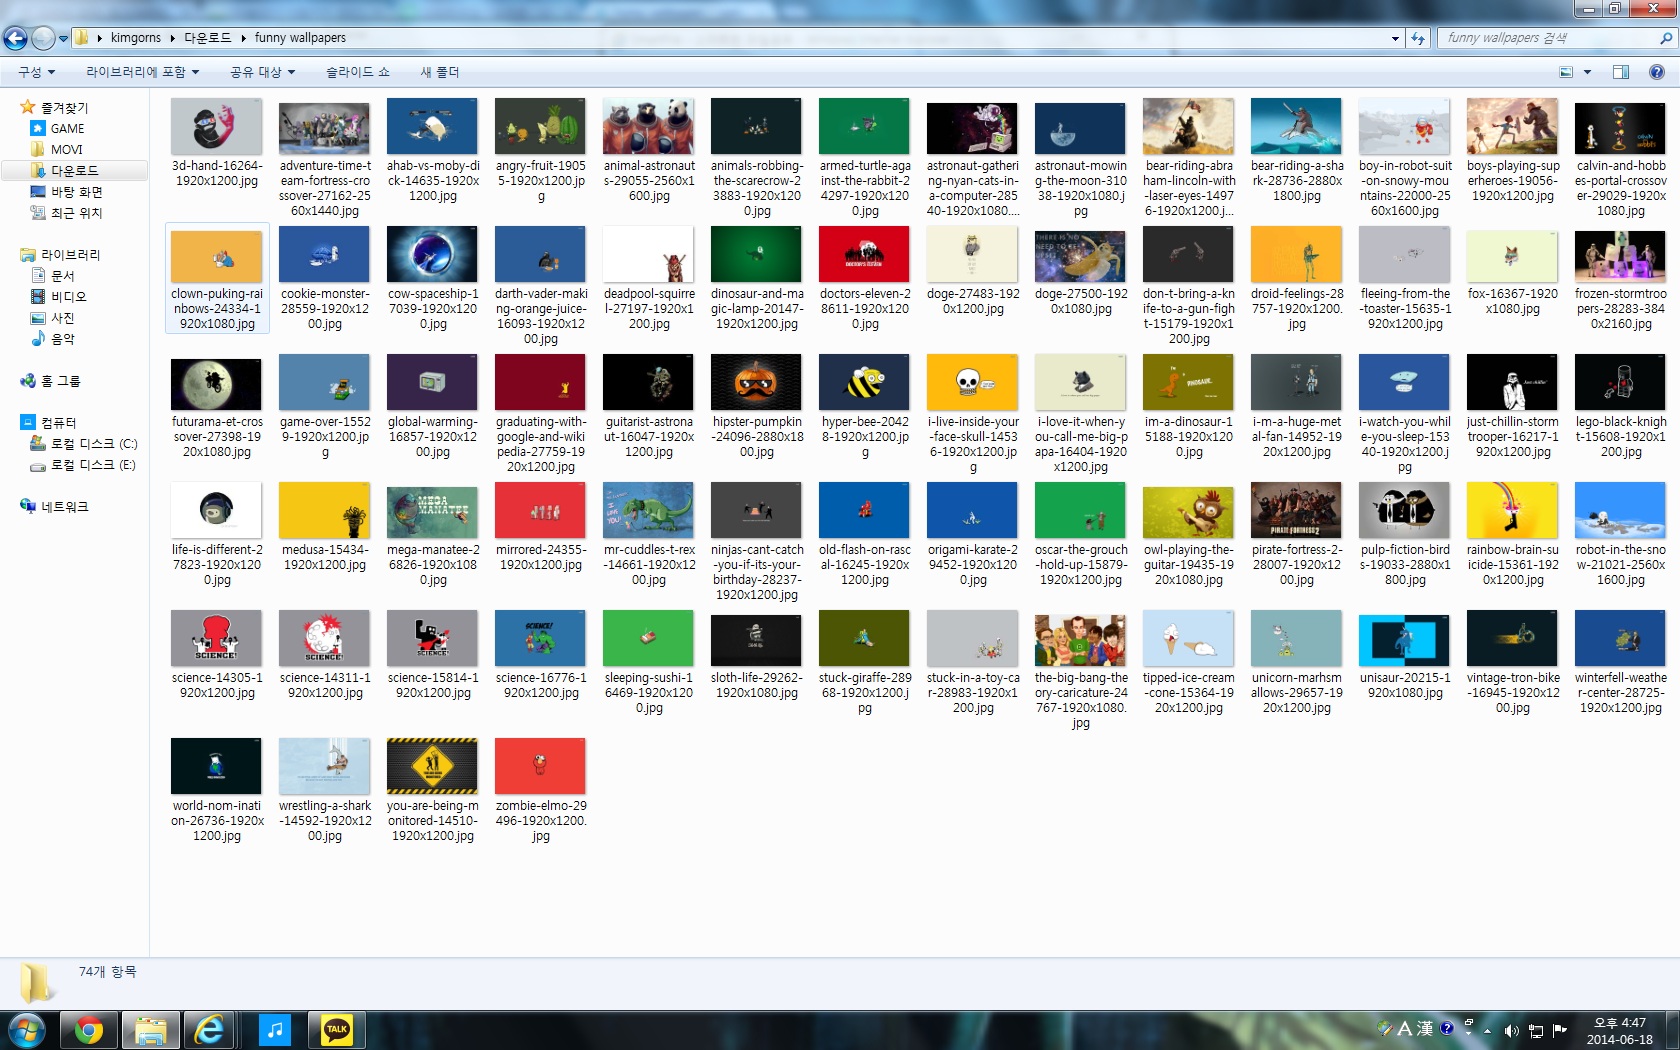Launch Google Chrome from the taskbar

pos(89,1029)
